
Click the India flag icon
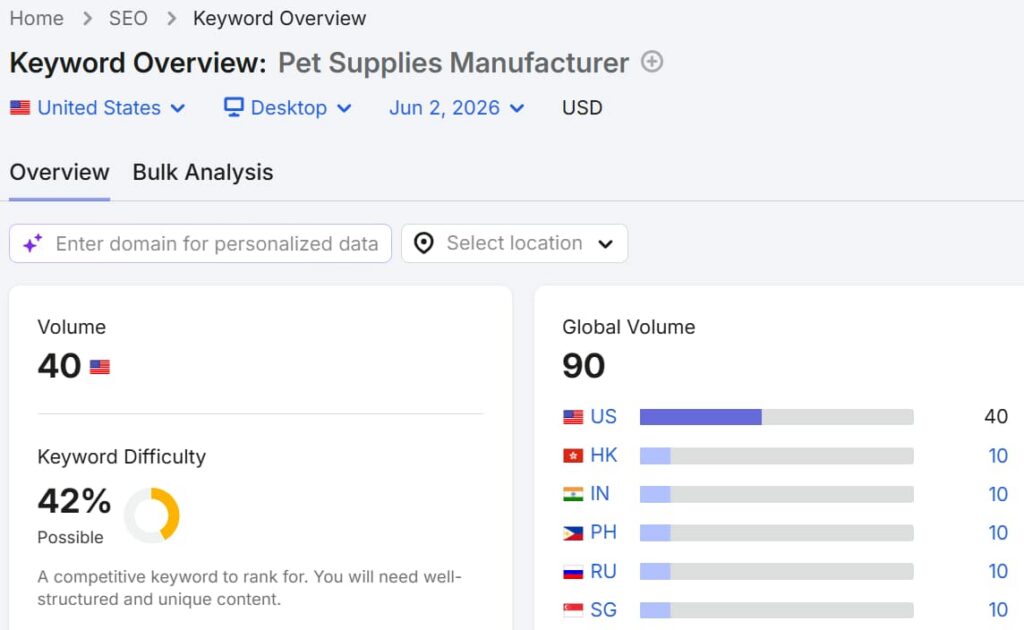(573, 494)
